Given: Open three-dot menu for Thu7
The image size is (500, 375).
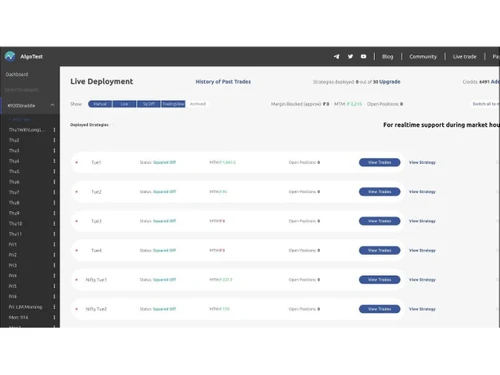Looking at the screenshot, I should [54, 192].
